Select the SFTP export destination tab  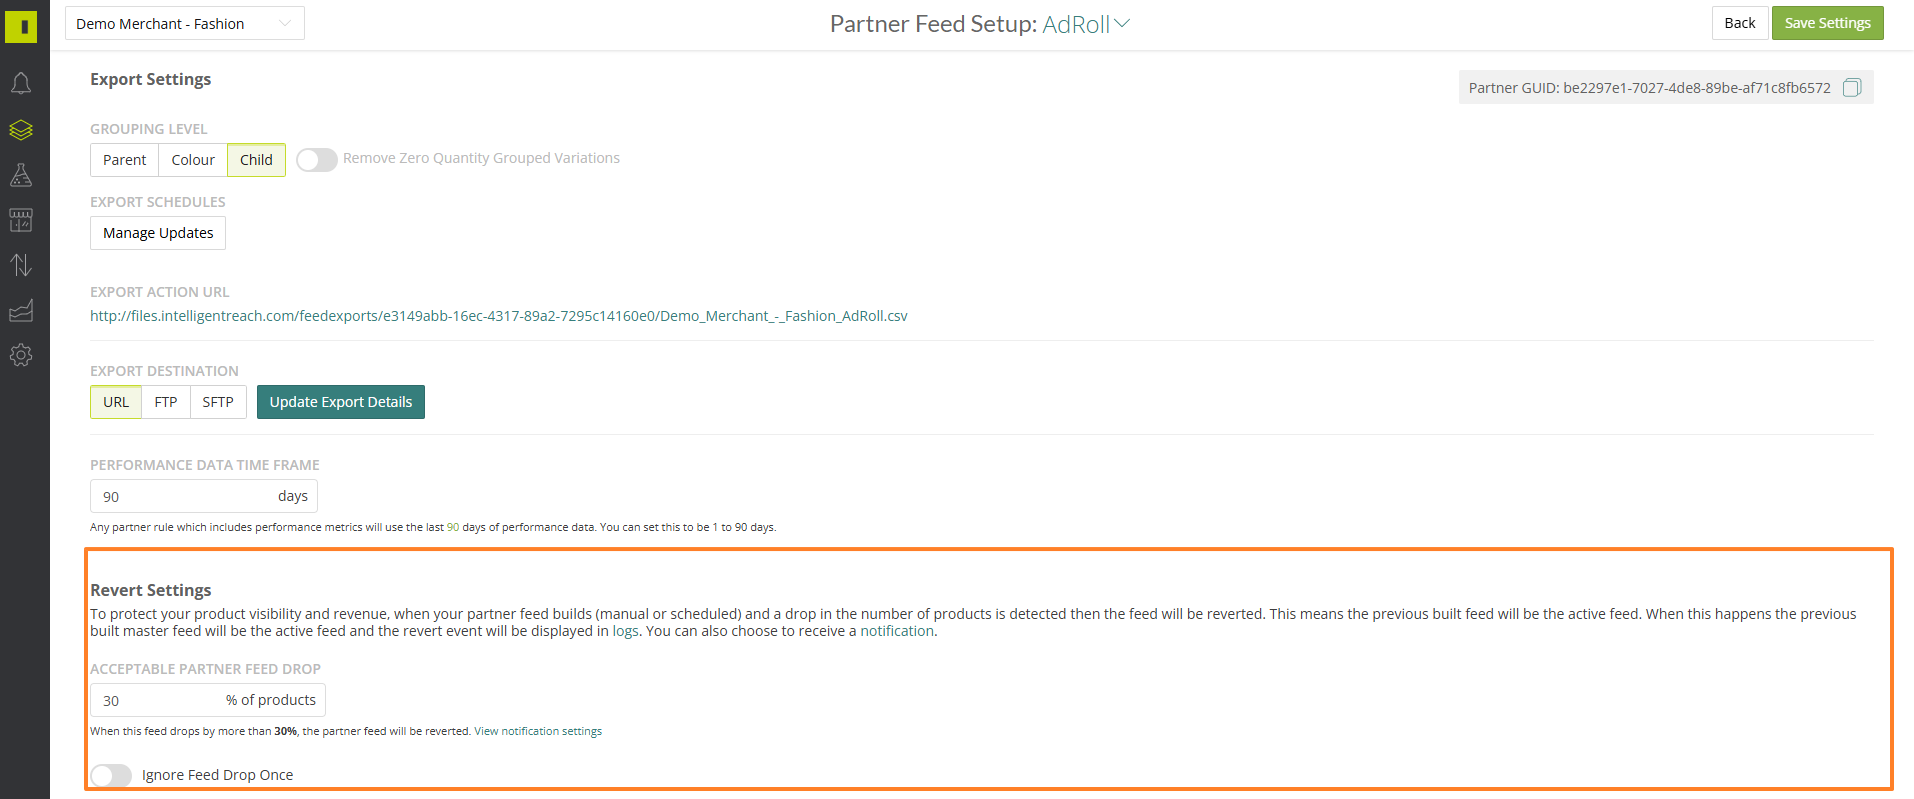click(x=218, y=402)
